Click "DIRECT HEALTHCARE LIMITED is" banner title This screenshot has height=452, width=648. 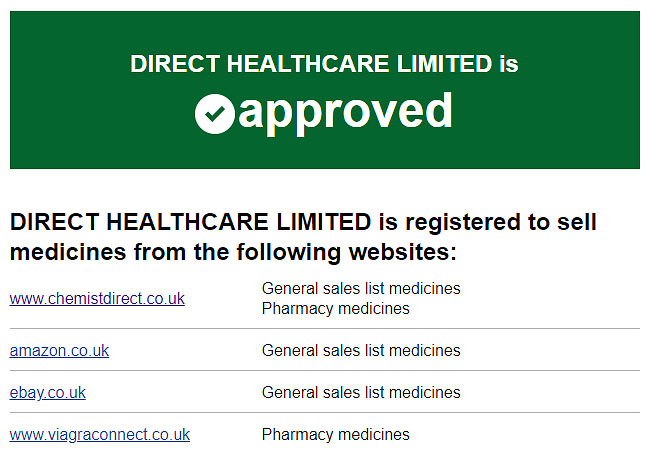coord(324,64)
